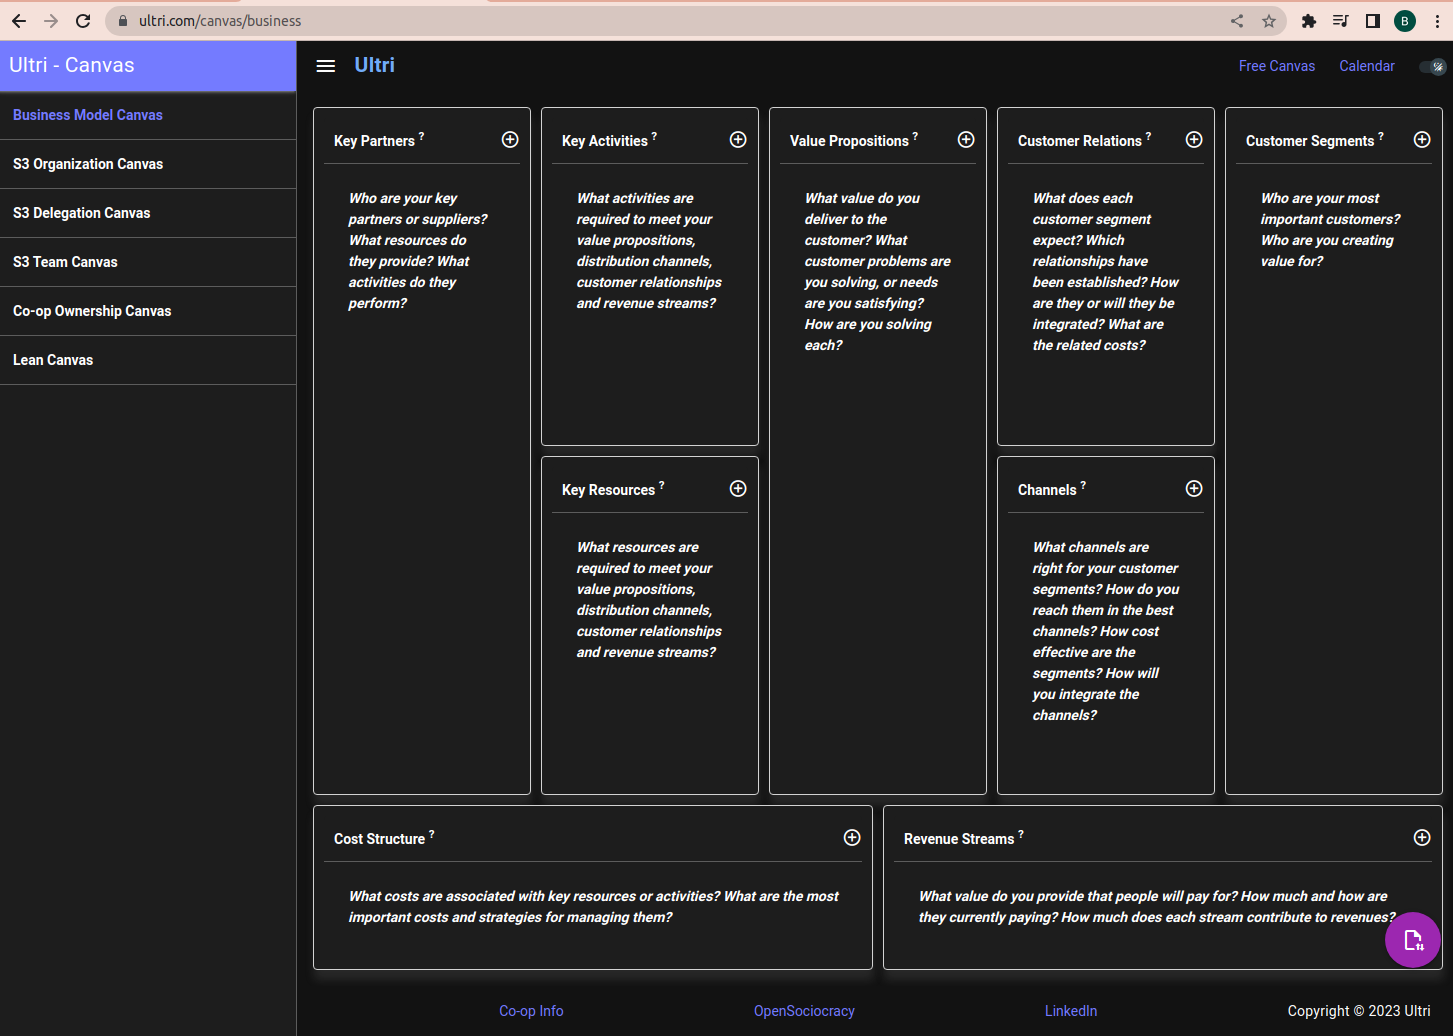Open the OpenSociocracy footer link

click(x=804, y=1011)
